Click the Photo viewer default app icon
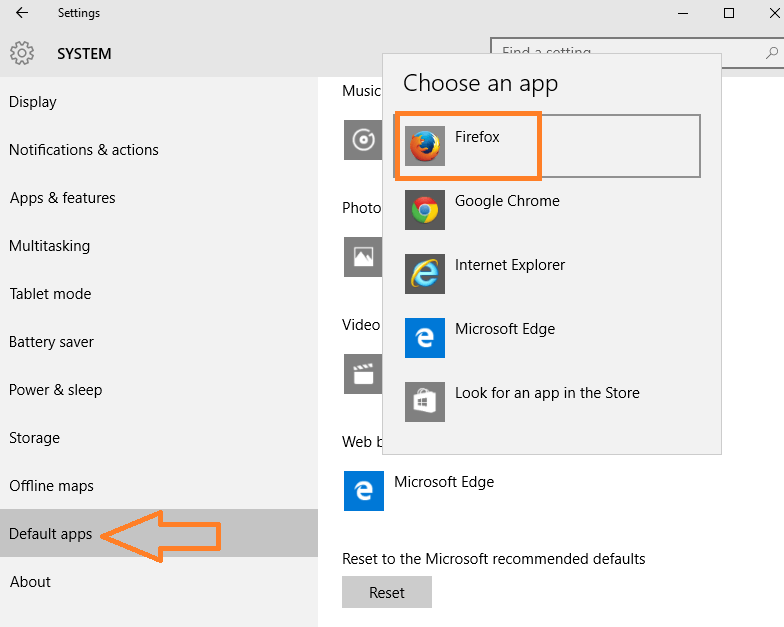 (363, 256)
